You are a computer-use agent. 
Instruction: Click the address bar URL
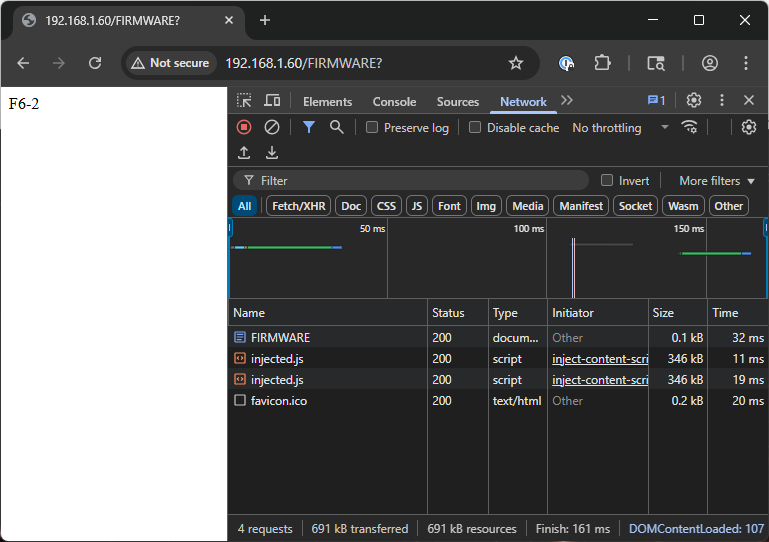303,63
